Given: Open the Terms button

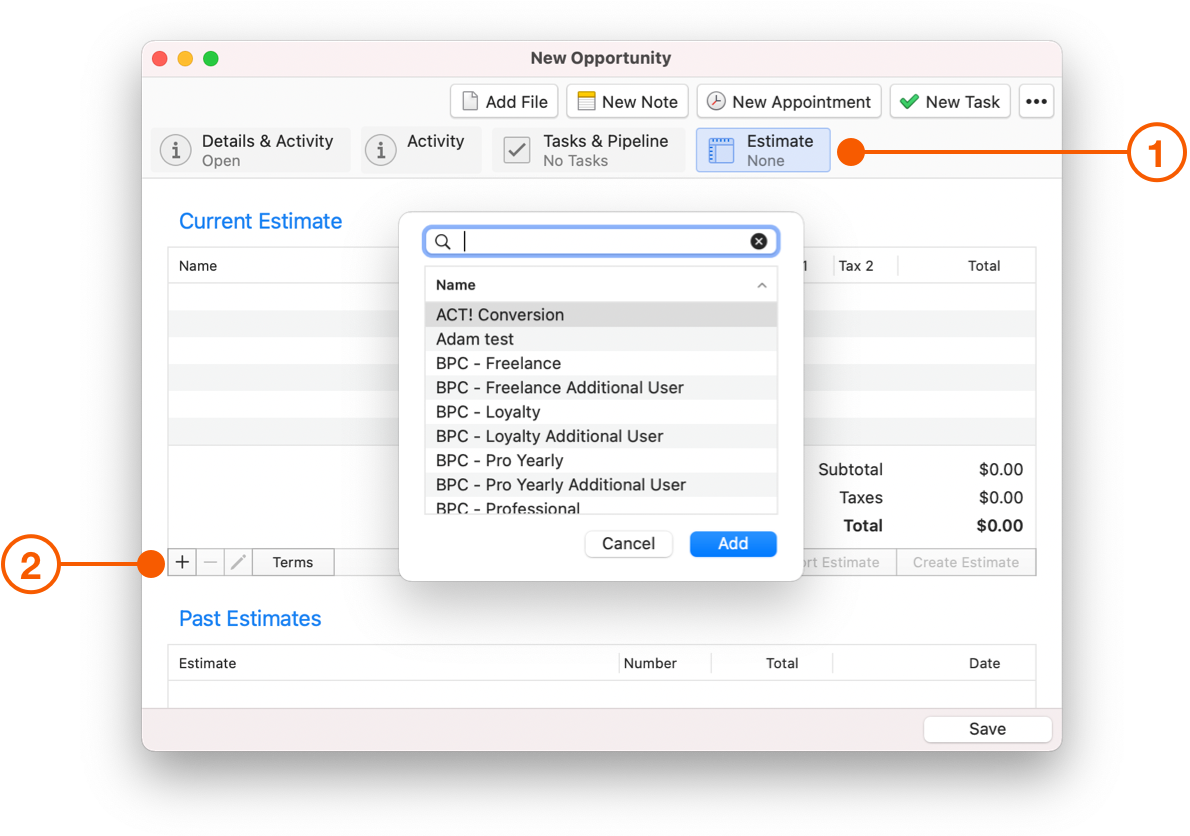Looking at the screenshot, I should (x=293, y=562).
